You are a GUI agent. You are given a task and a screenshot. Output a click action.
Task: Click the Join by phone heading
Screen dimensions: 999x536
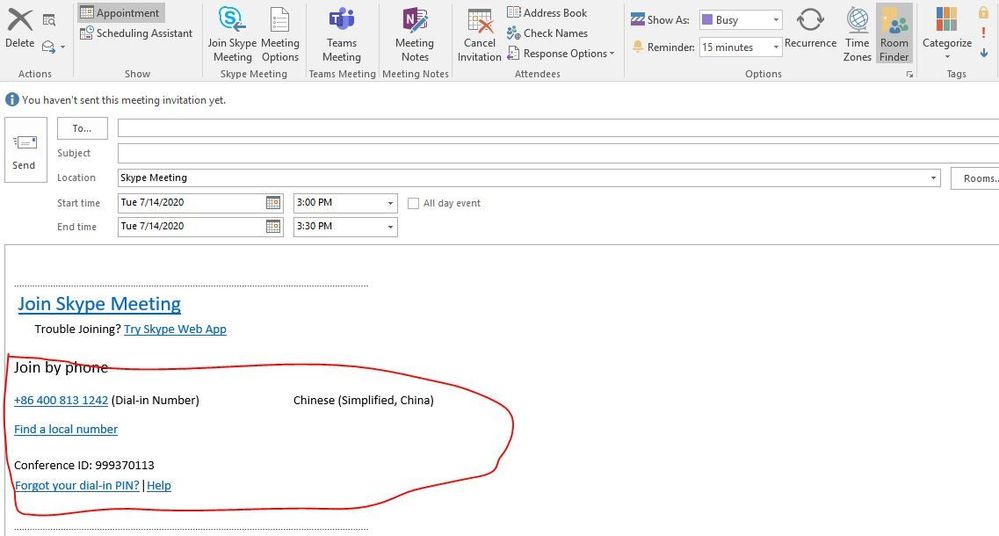click(61, 368)
